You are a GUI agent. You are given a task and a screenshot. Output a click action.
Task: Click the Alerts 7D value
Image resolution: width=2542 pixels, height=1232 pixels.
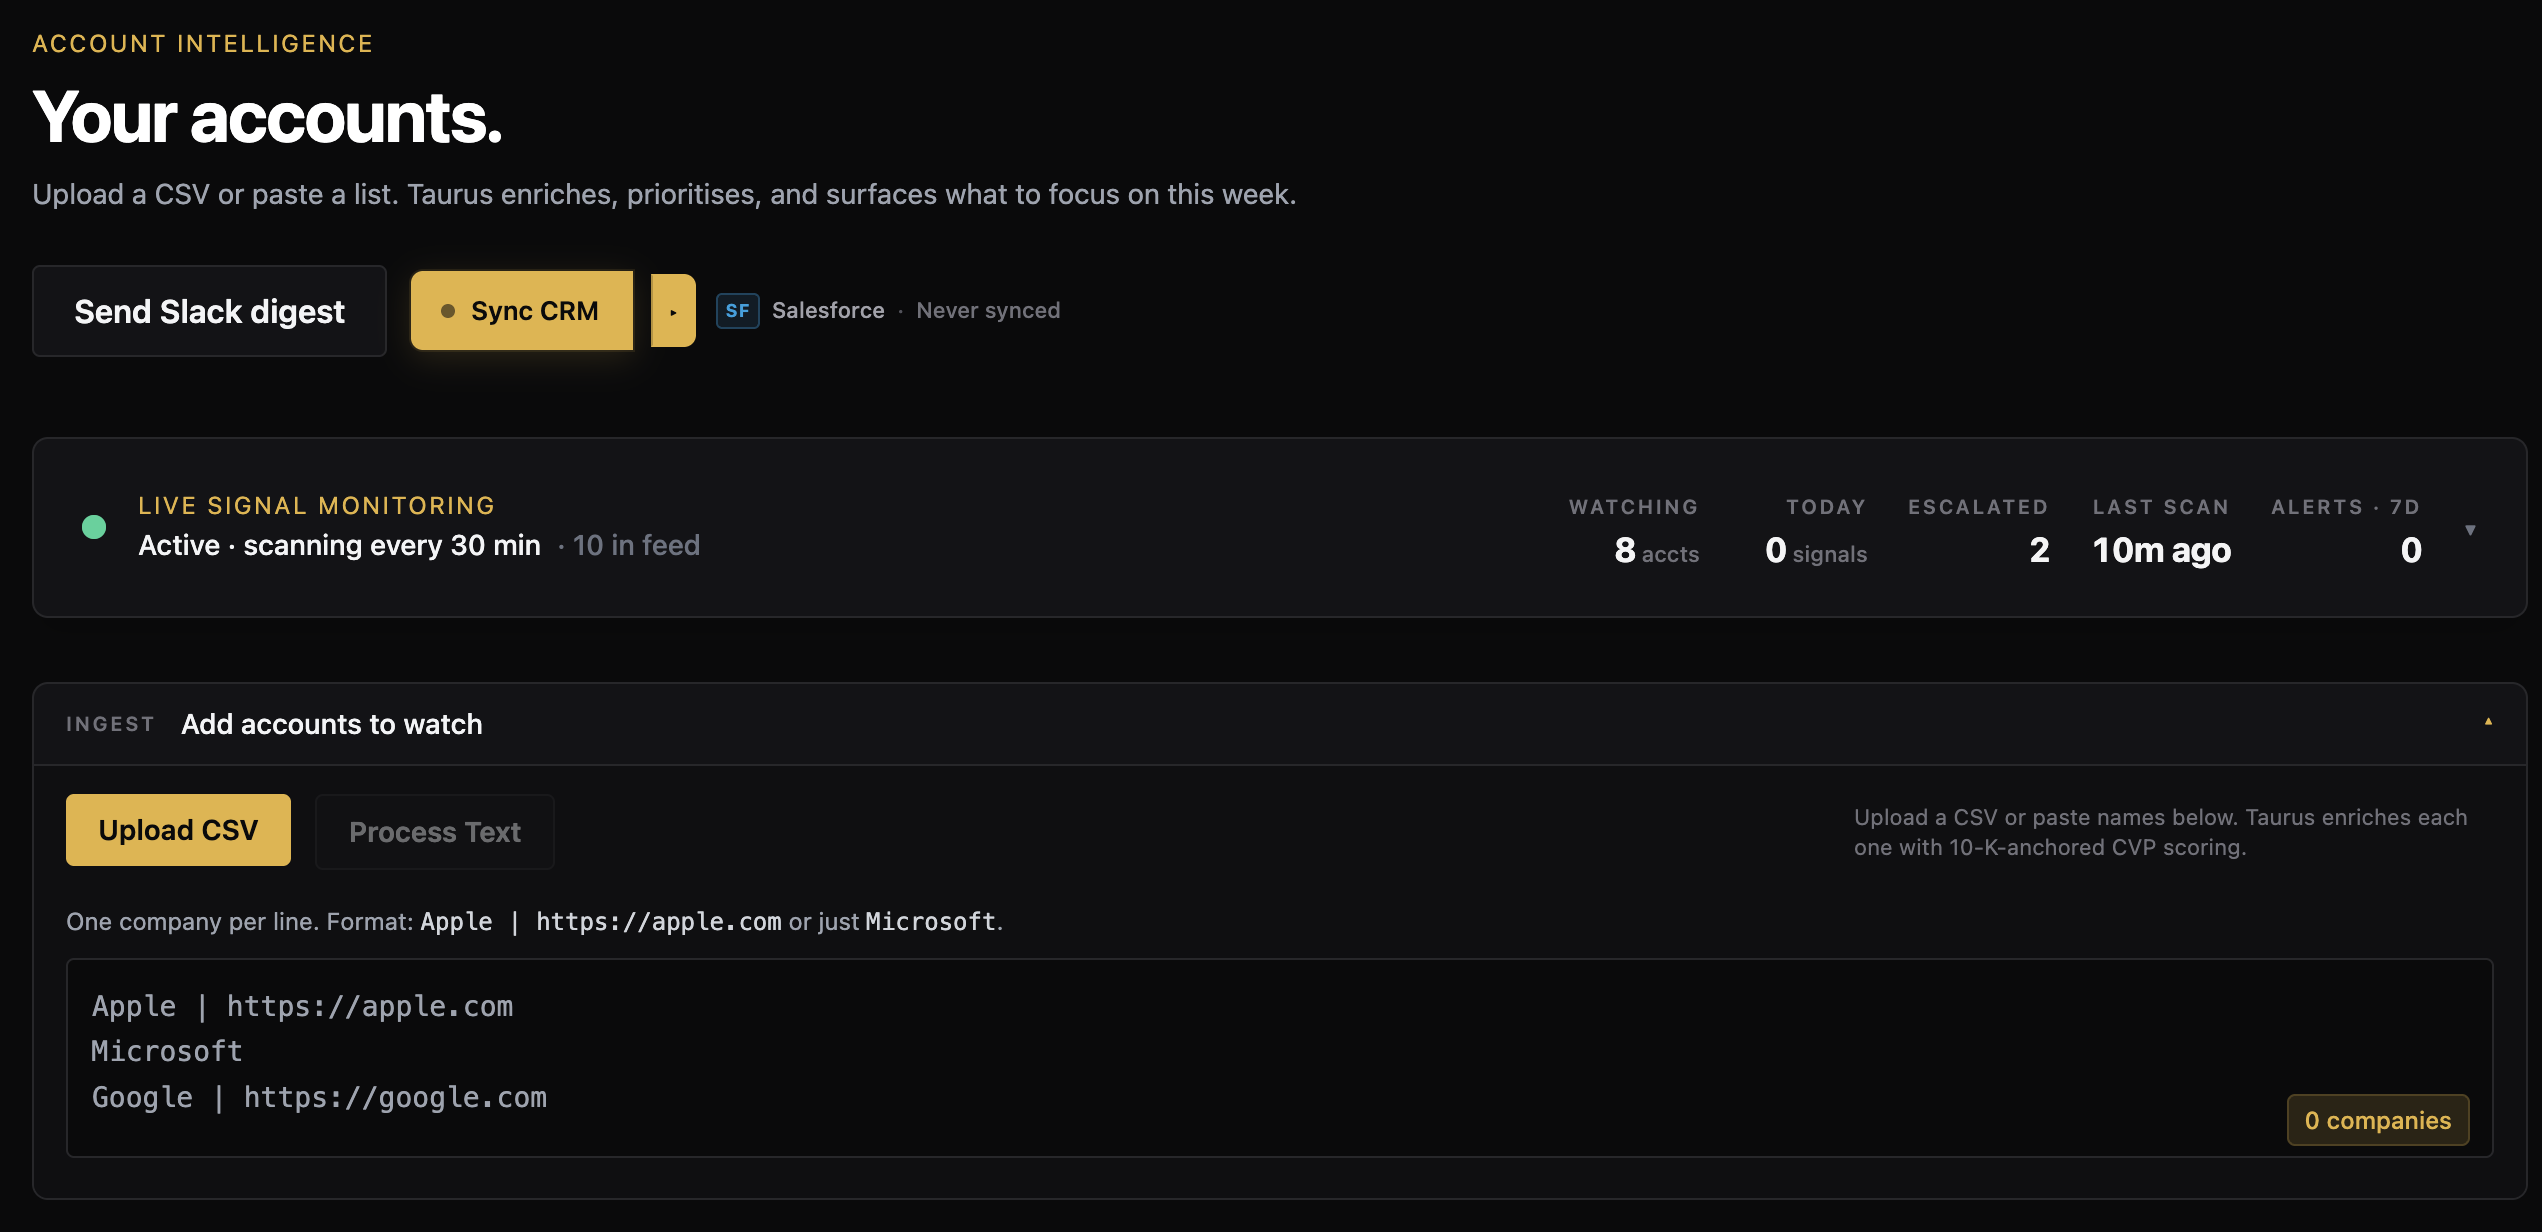[x=2411, y=550]
